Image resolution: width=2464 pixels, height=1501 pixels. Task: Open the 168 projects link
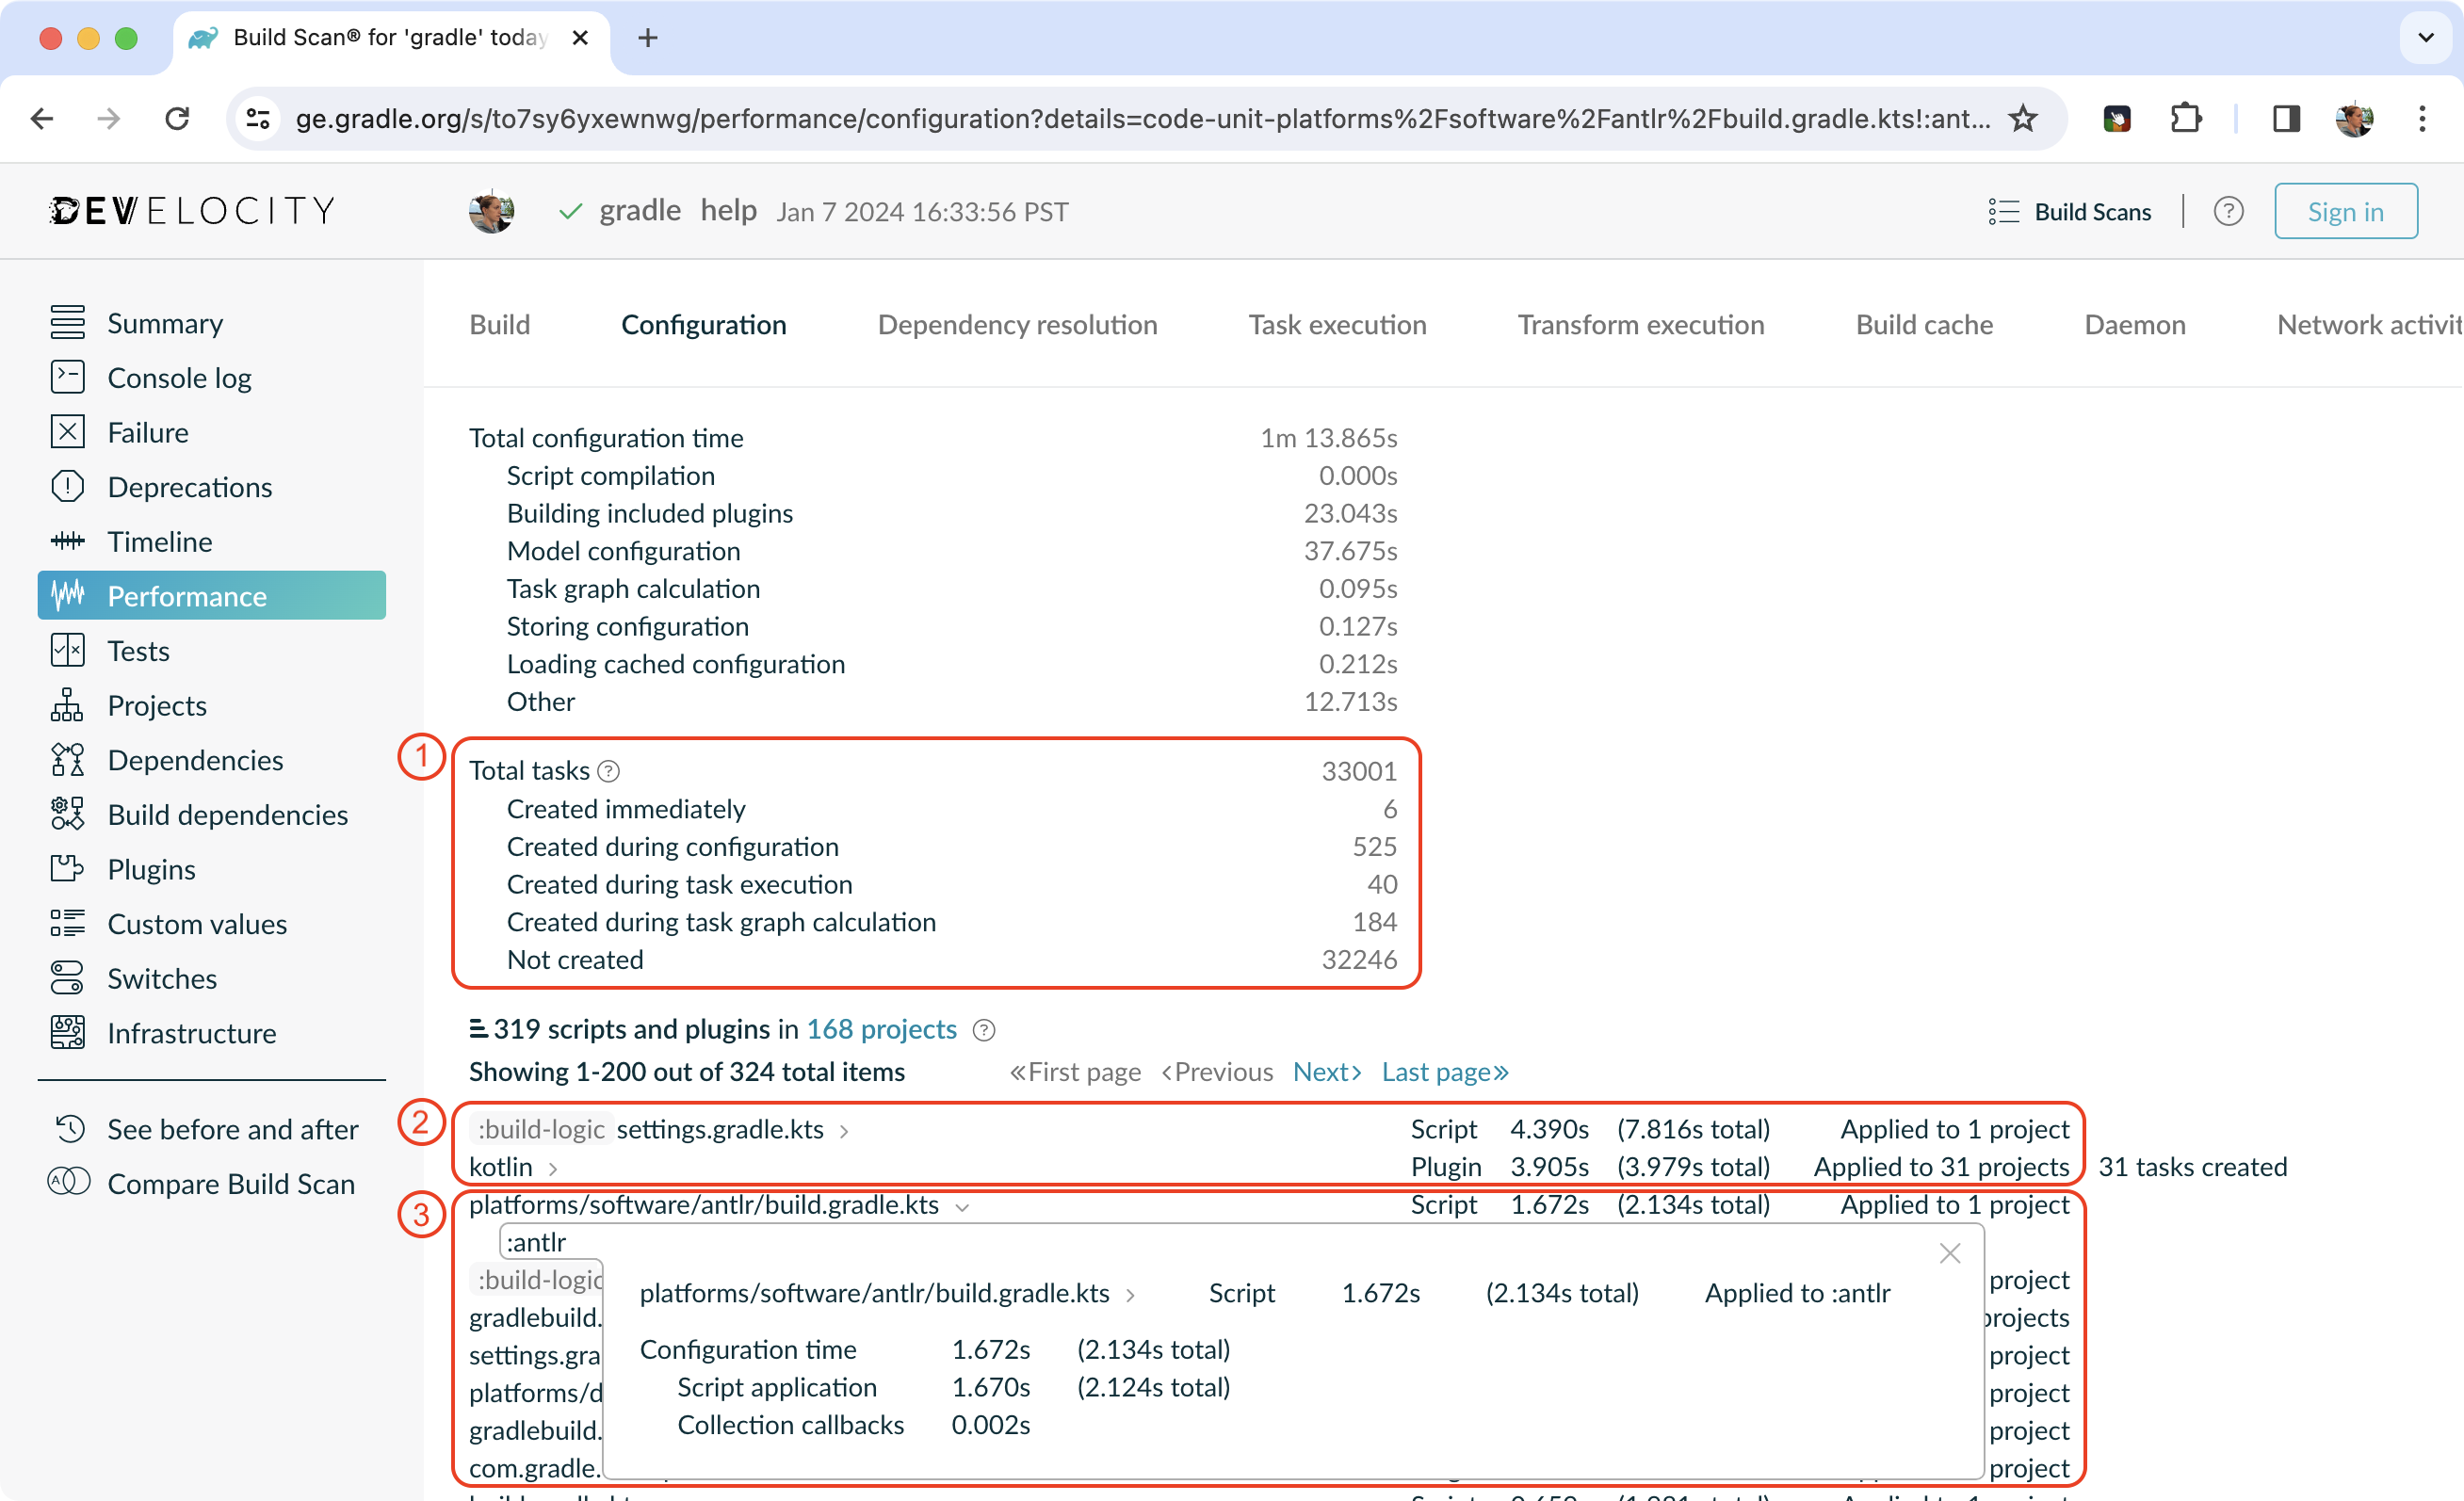pyautogui.click(x=880, y=1029)
